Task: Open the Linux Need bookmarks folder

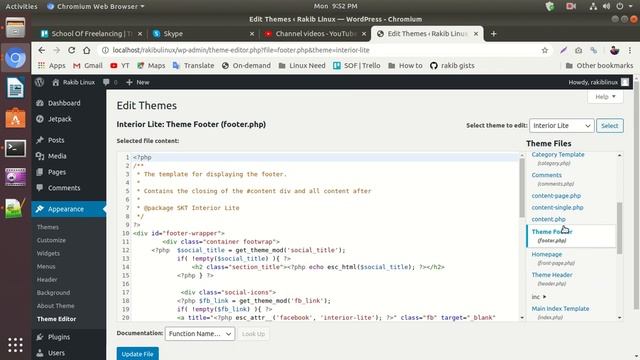Action: (302, 65)
